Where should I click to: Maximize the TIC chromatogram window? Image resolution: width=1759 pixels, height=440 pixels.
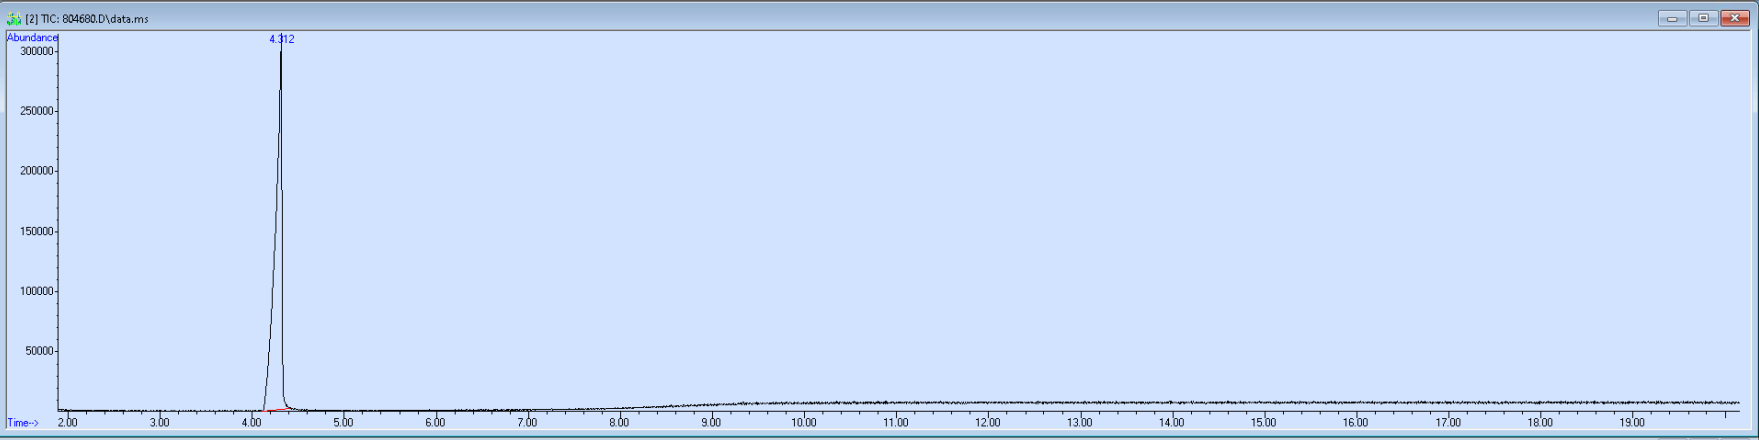[1703, 18]
